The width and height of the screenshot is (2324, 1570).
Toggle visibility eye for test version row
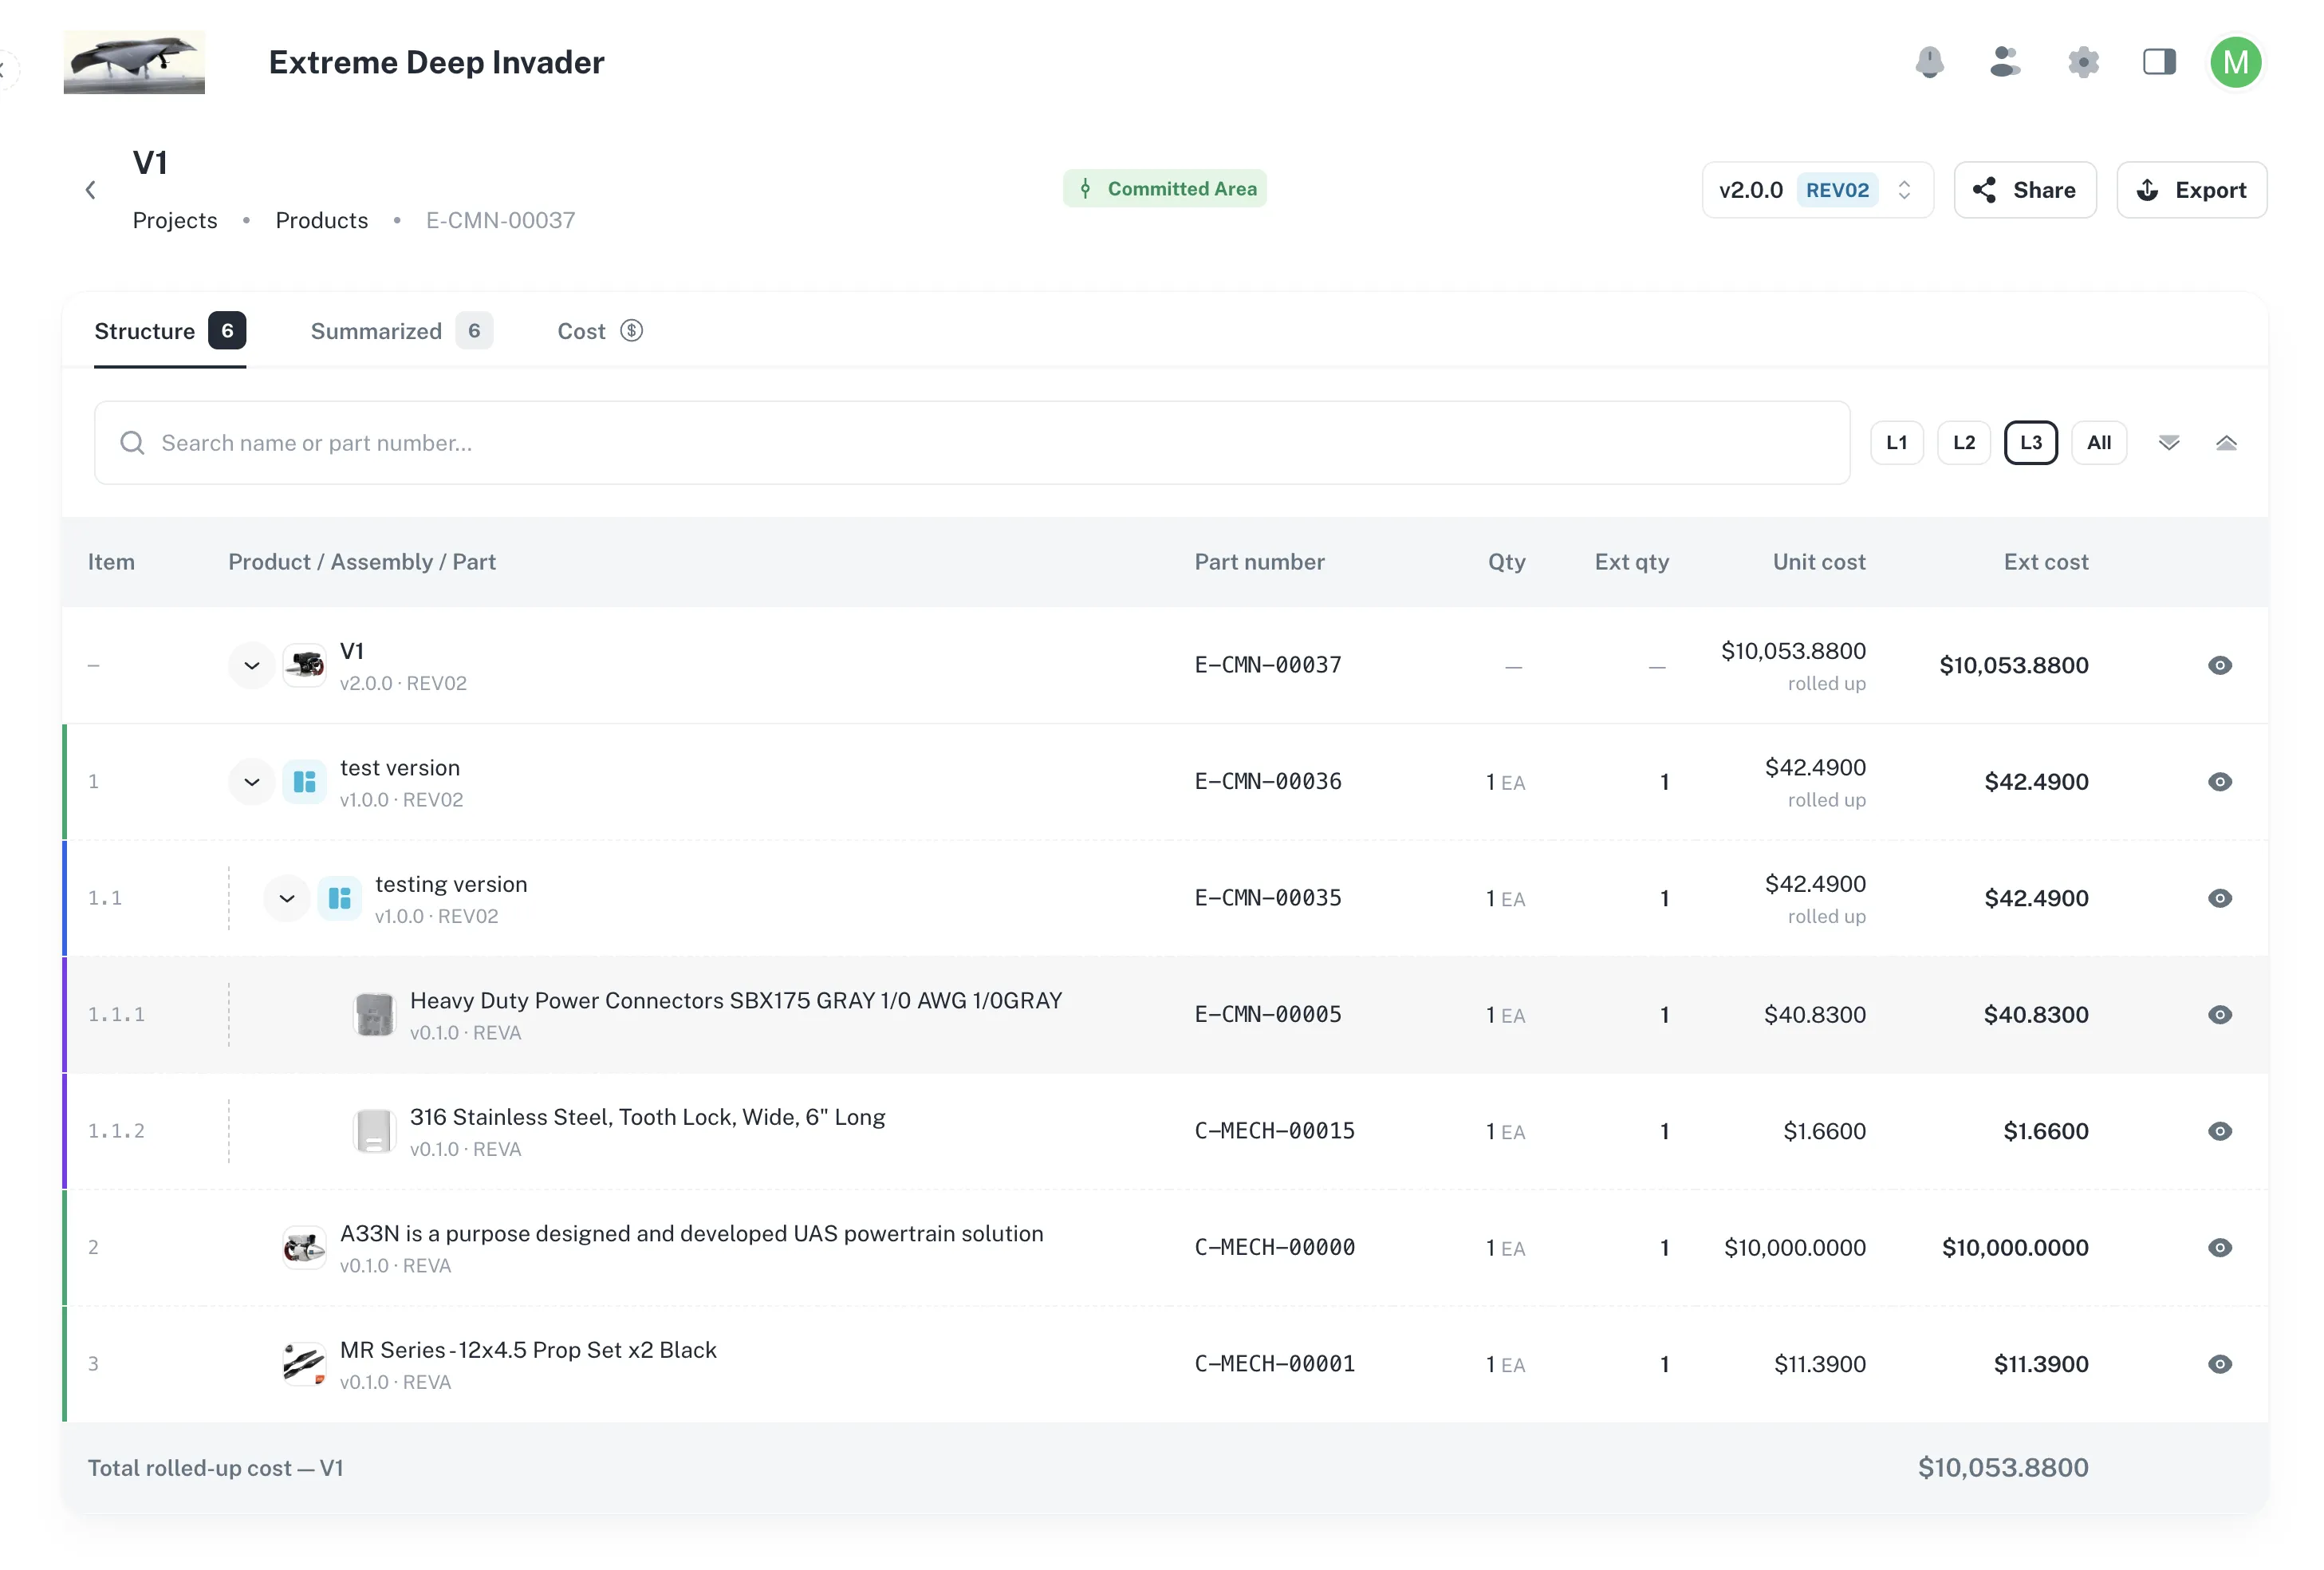[x=2219, y=782]
